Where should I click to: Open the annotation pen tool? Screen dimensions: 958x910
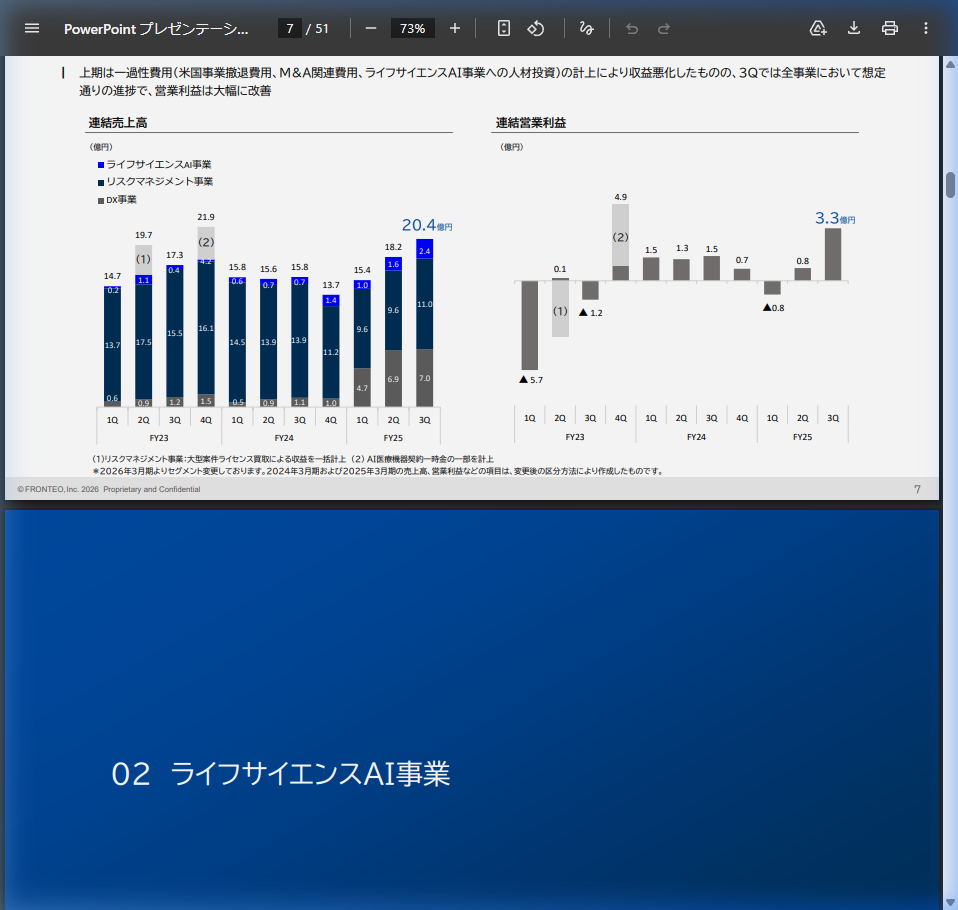(x=587, y=28)
